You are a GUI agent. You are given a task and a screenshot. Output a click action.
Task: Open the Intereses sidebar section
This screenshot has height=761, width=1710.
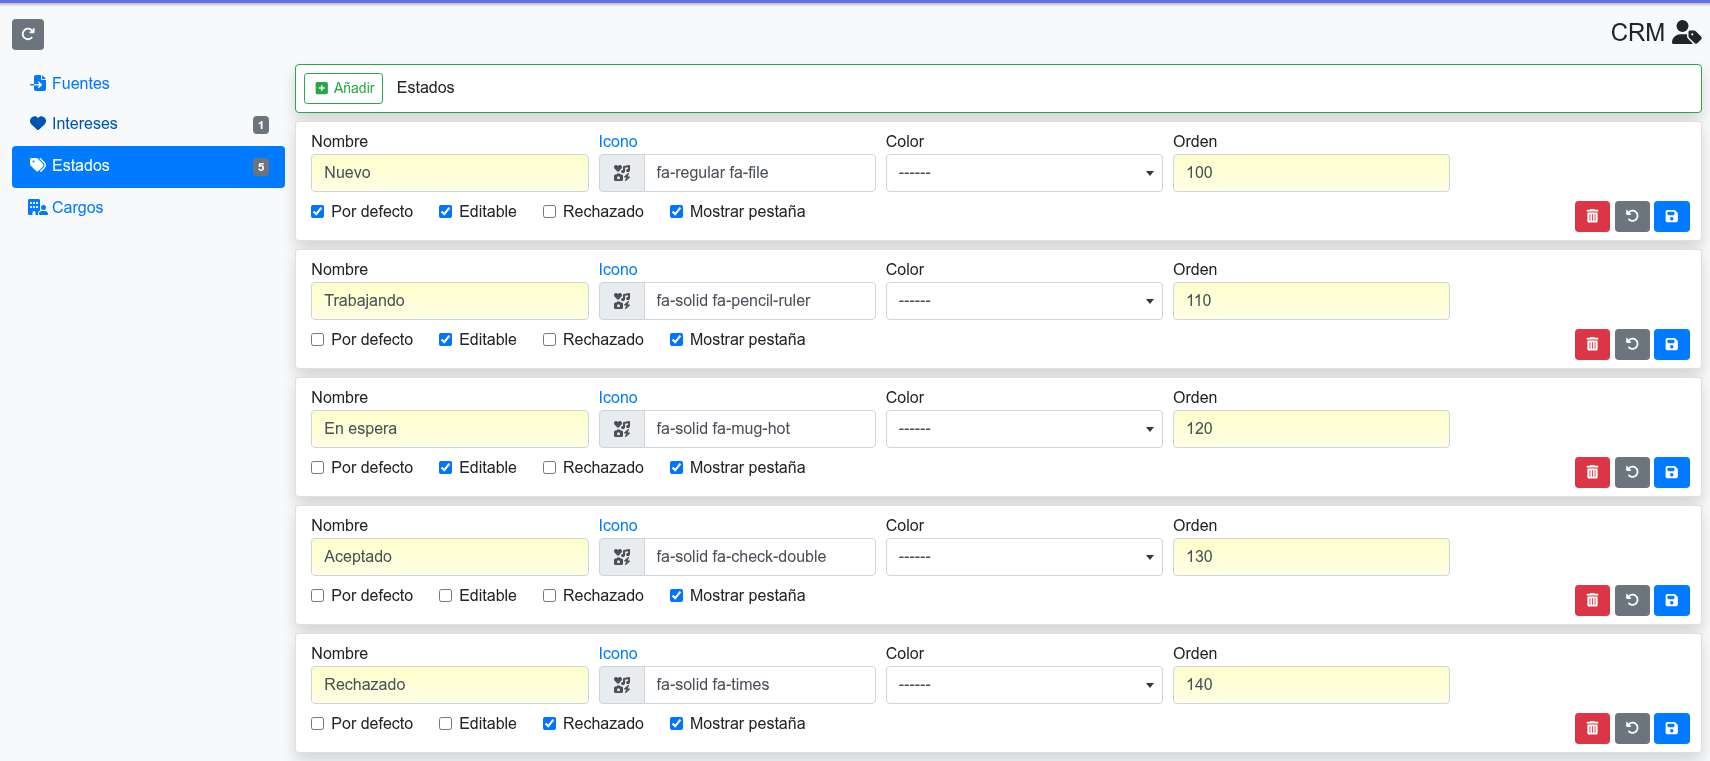(84, 124)
